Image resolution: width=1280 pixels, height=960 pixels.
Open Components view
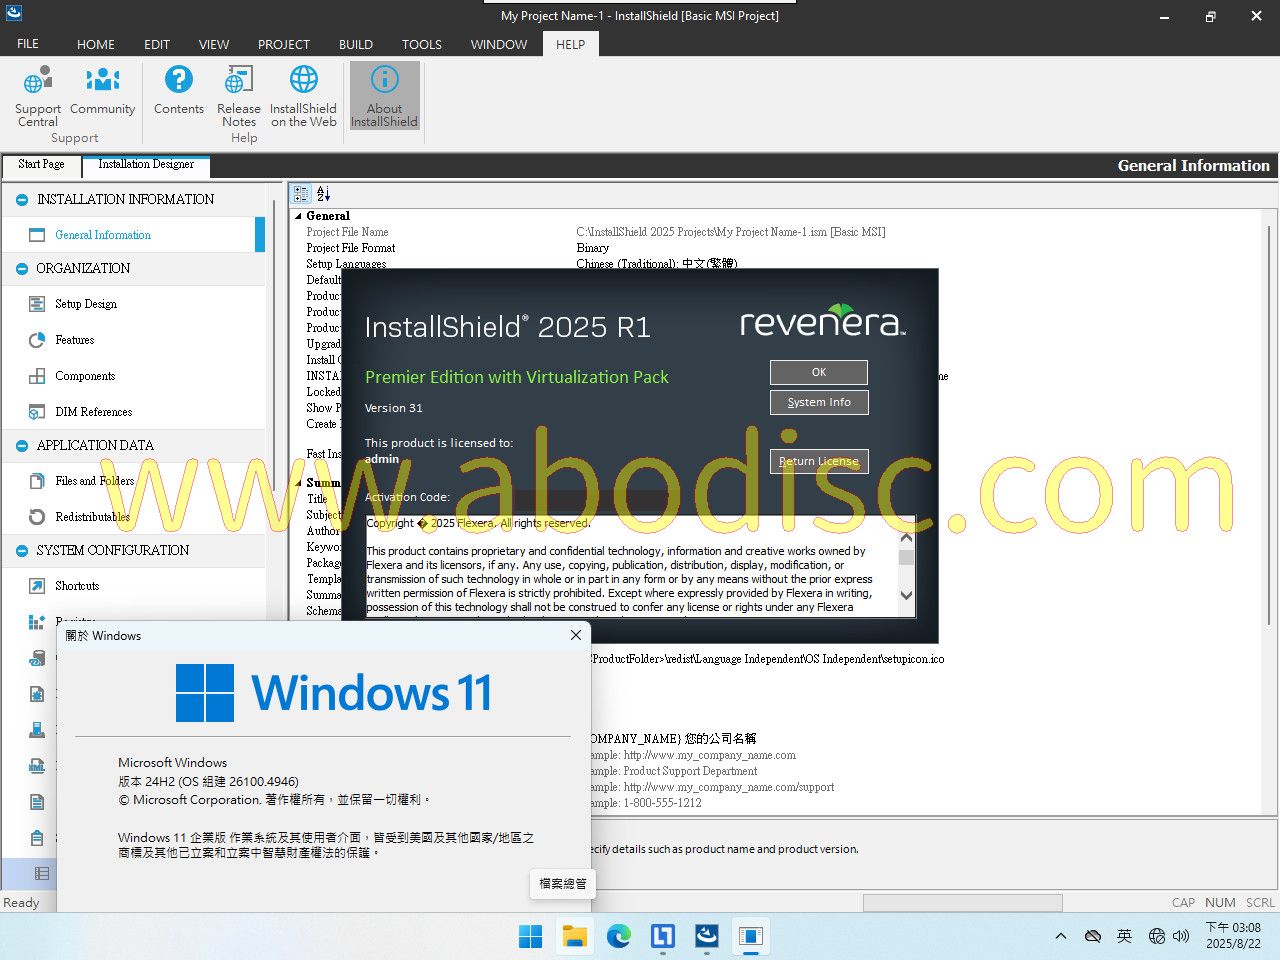click(x=85, y=376)
